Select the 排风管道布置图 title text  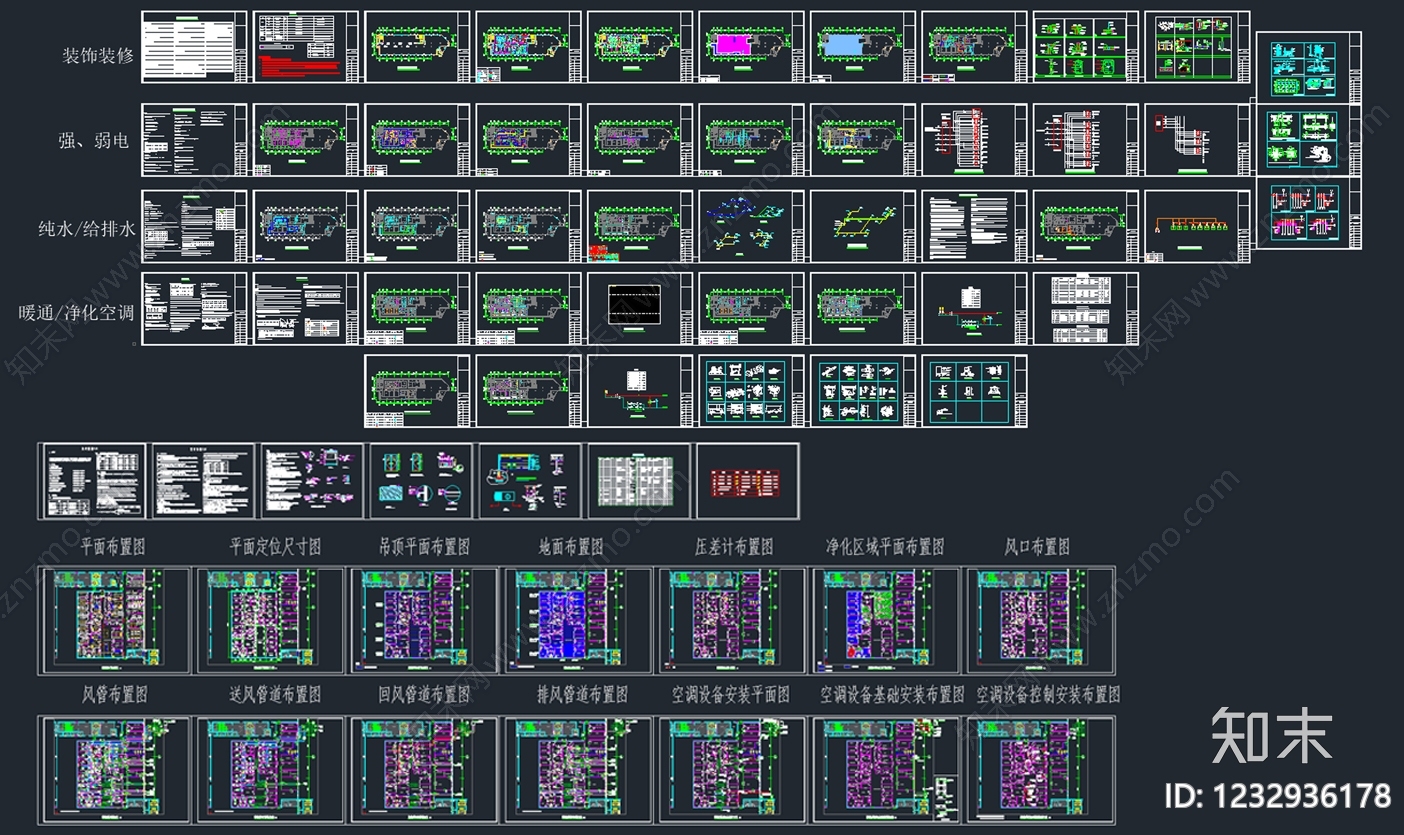coord(582,694)
